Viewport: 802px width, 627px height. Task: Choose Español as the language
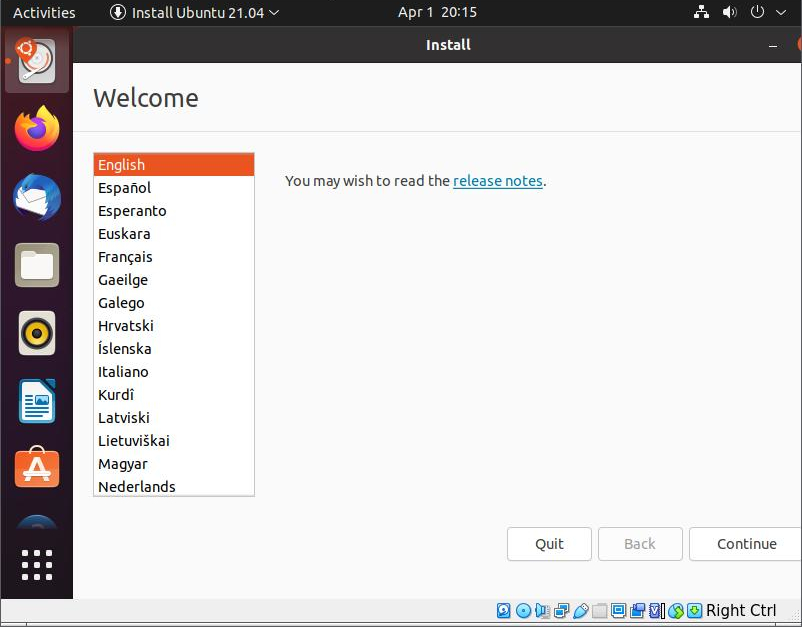(x=124, y=188)
